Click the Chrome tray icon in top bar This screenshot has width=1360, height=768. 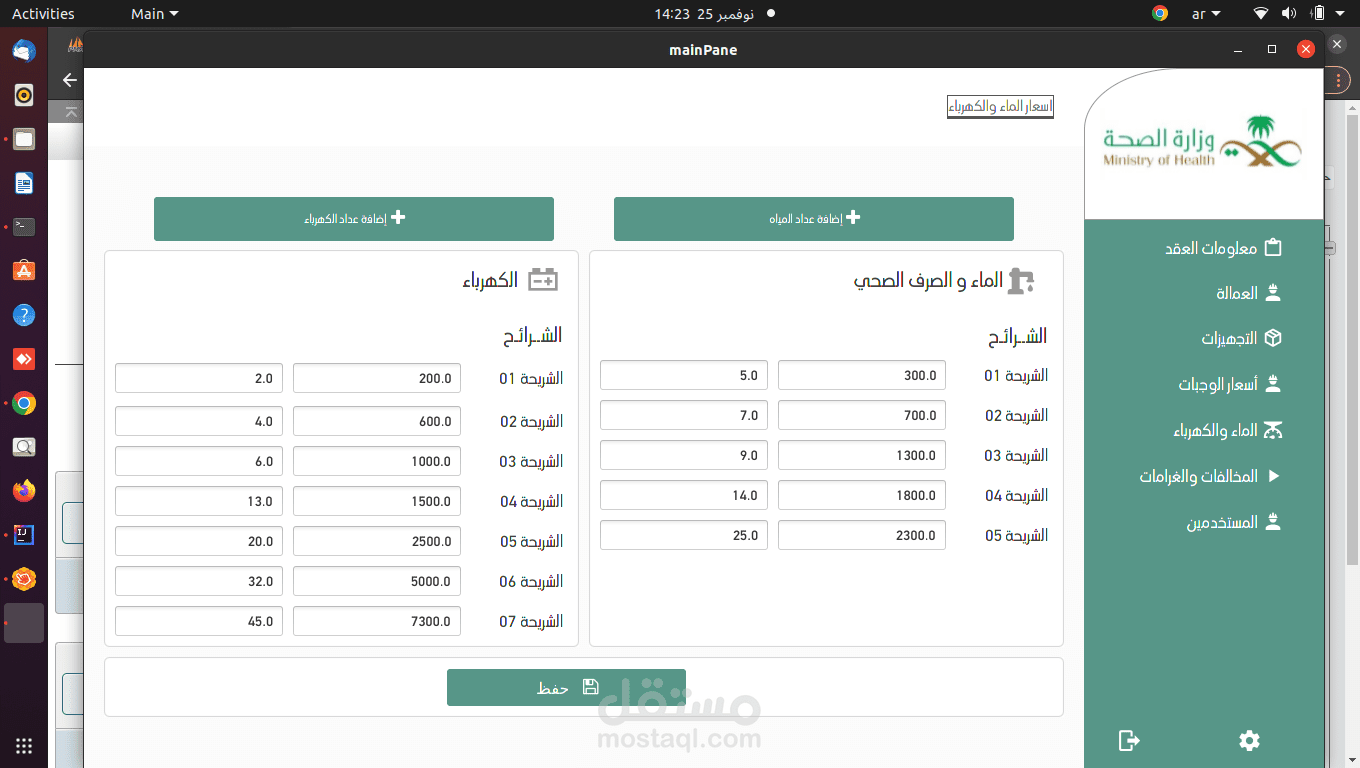click(x=1160, y=14)
